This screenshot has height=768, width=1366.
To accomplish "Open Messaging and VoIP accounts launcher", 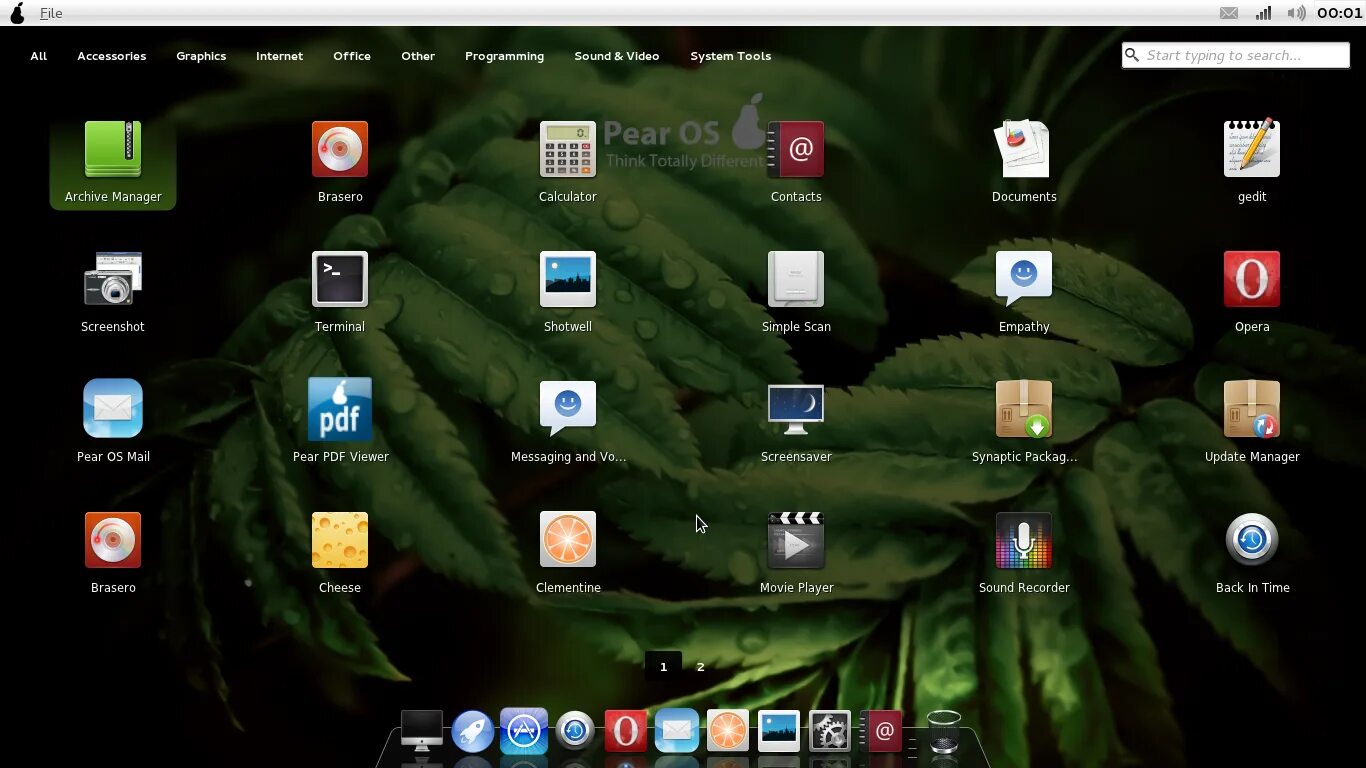I will click(x=568, y=422).
